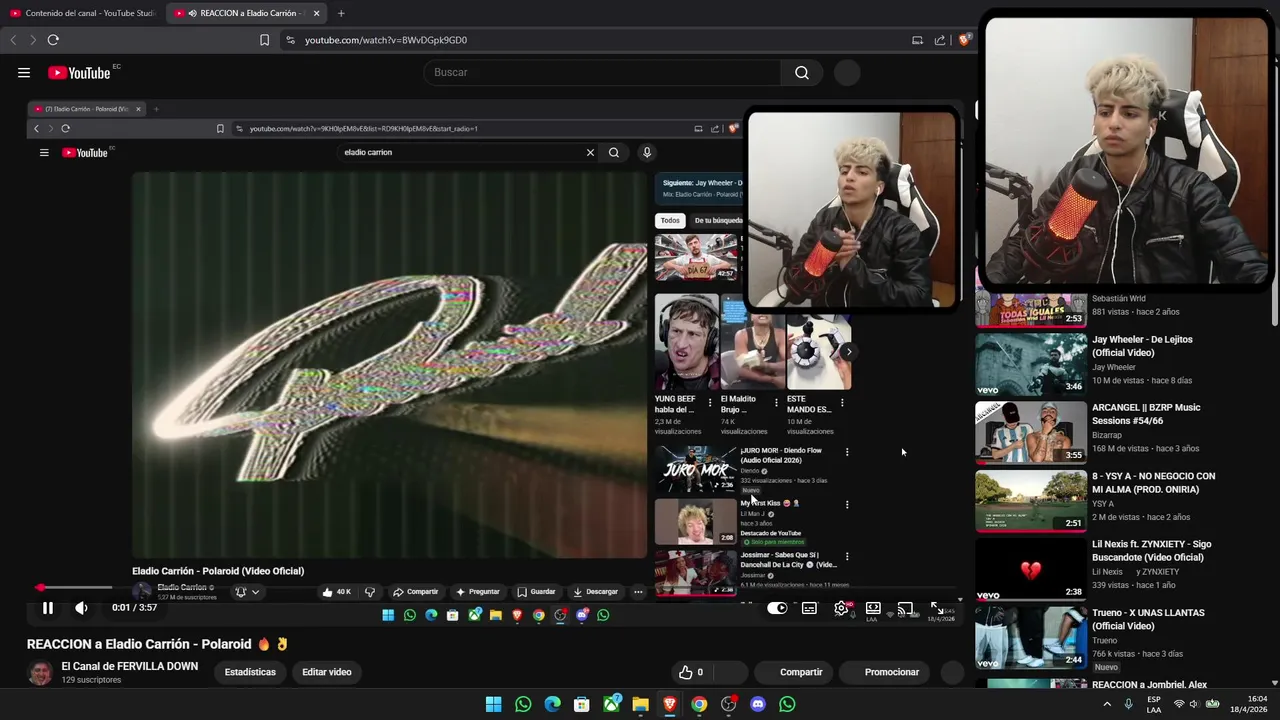
Task: Open a new browser tab with plus
Action: pyautogui.click(x=341, y=13)
